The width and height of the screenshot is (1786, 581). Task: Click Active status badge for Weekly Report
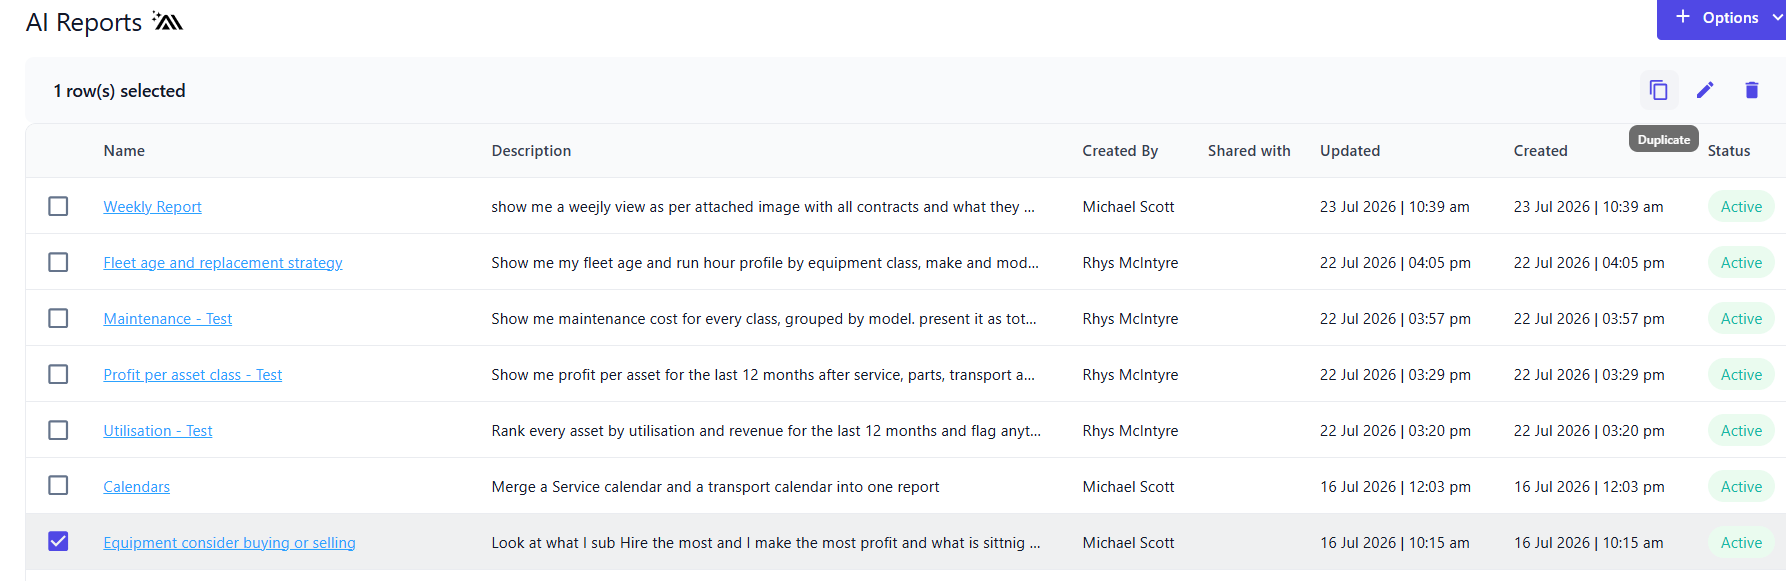(1741, 207)
